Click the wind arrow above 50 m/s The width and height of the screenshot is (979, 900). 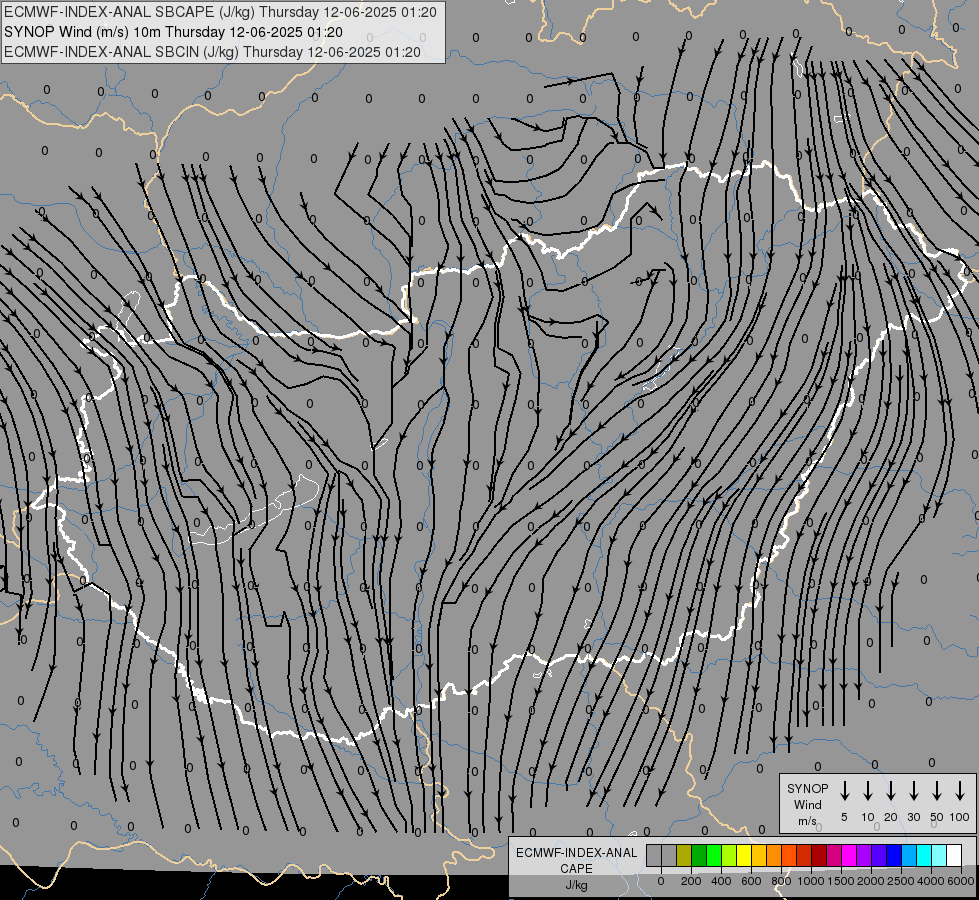(937, 791)
